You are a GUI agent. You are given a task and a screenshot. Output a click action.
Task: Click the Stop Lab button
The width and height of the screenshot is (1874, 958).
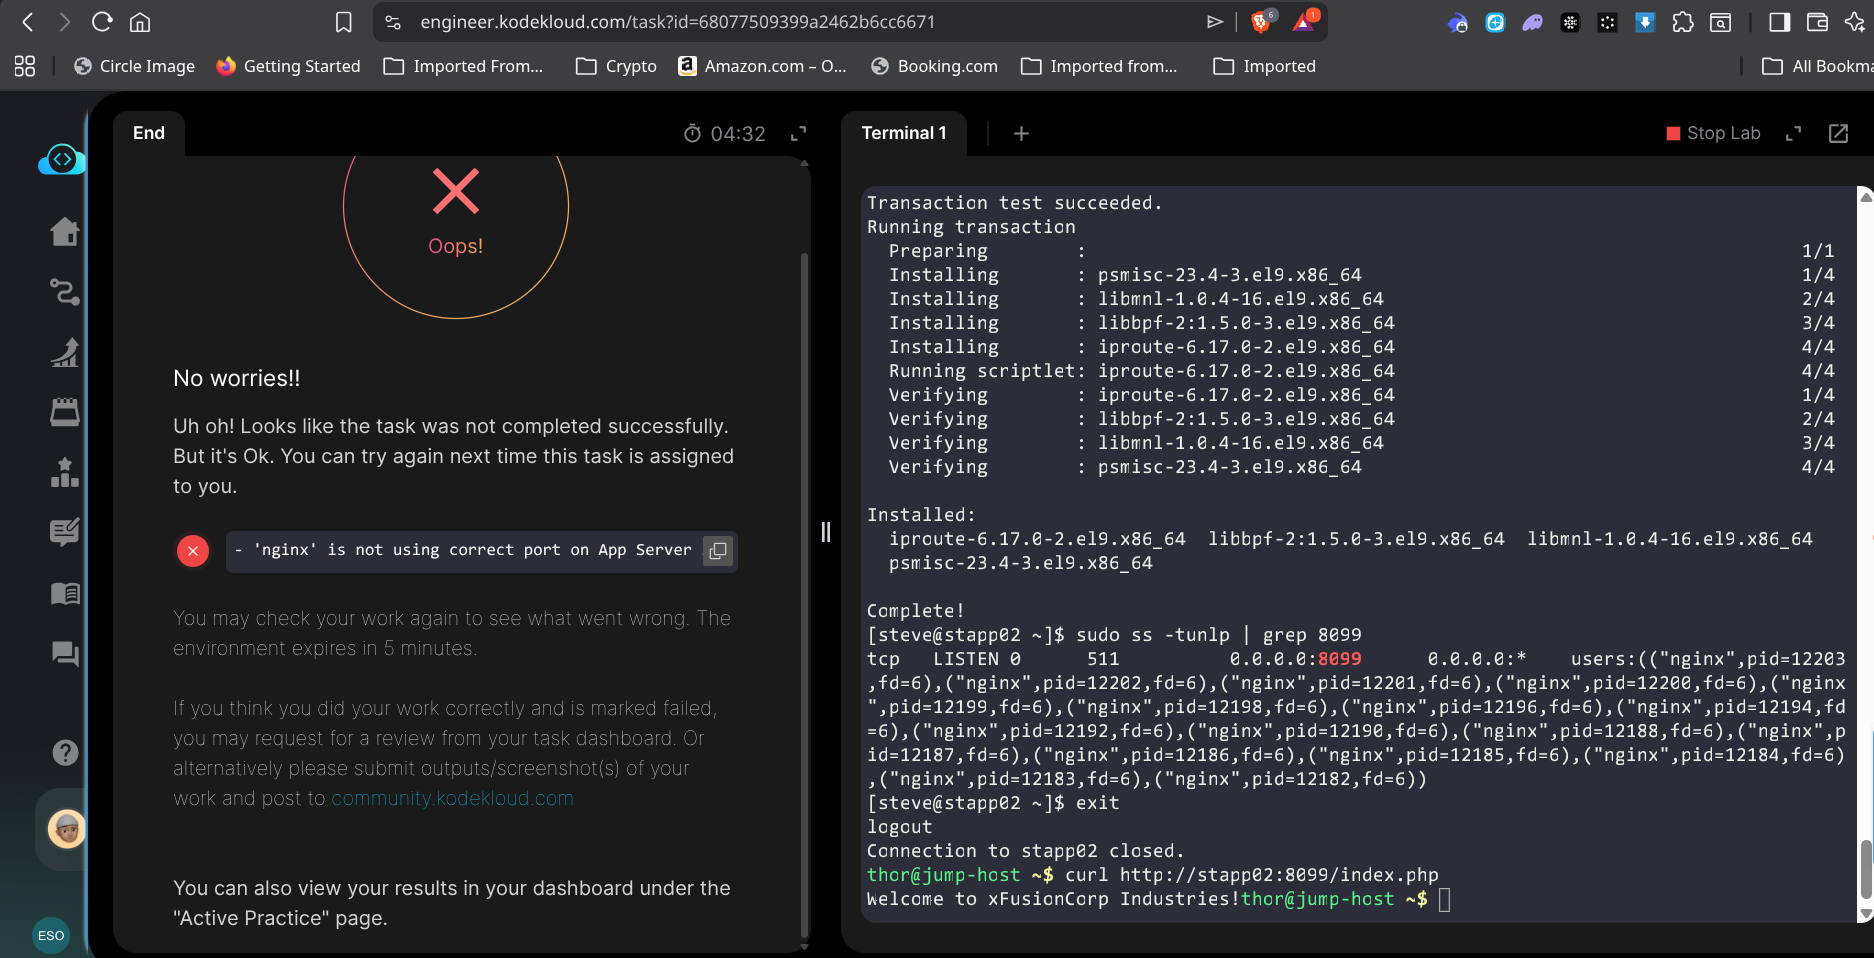tap(1712, 133)
